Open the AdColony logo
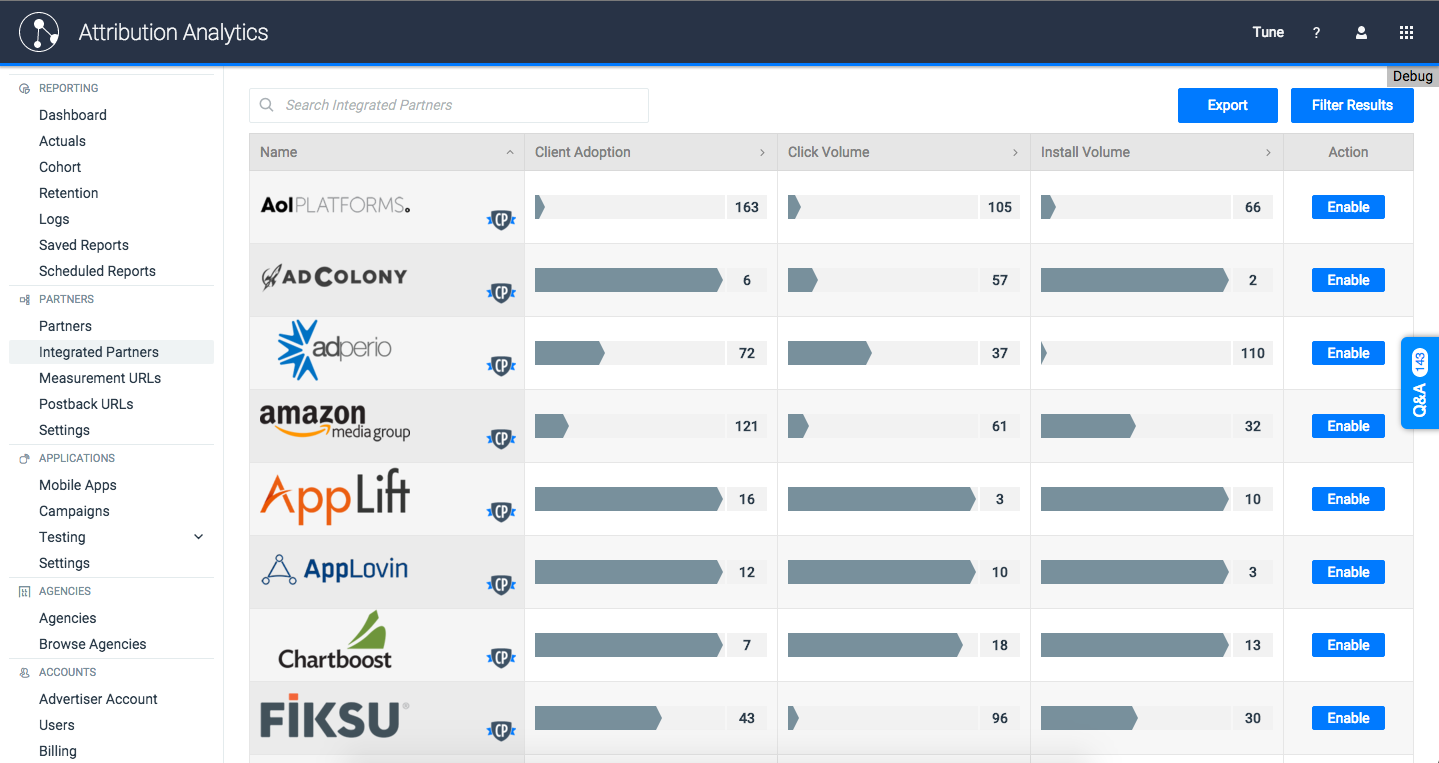The height and width of the screenshot is (763, 1439). tap(333, 278)
